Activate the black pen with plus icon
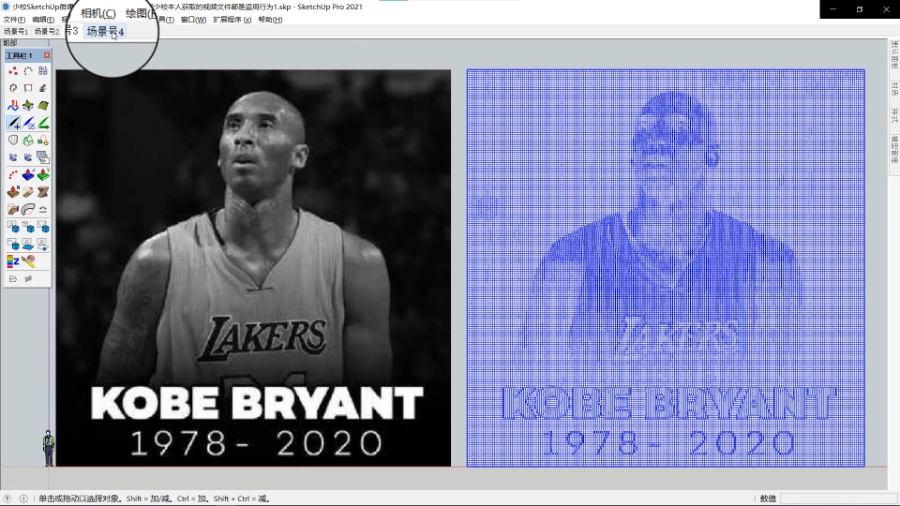 coord(13,123)
